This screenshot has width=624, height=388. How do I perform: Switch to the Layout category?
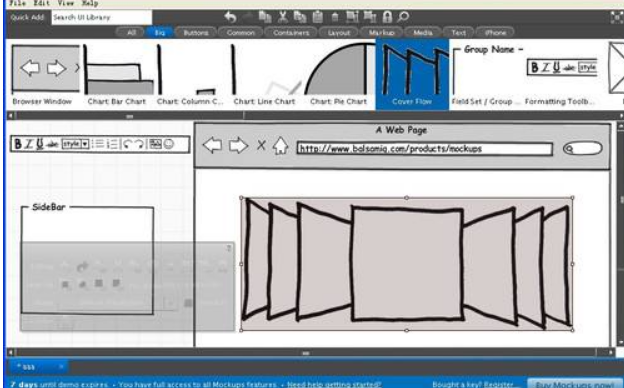coord(339,33)
